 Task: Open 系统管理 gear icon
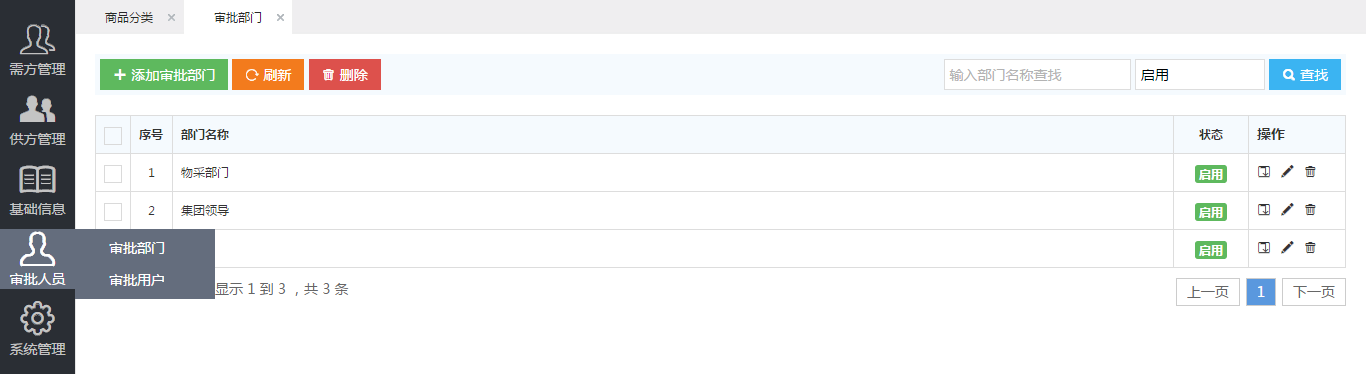[x=37, y=319]
